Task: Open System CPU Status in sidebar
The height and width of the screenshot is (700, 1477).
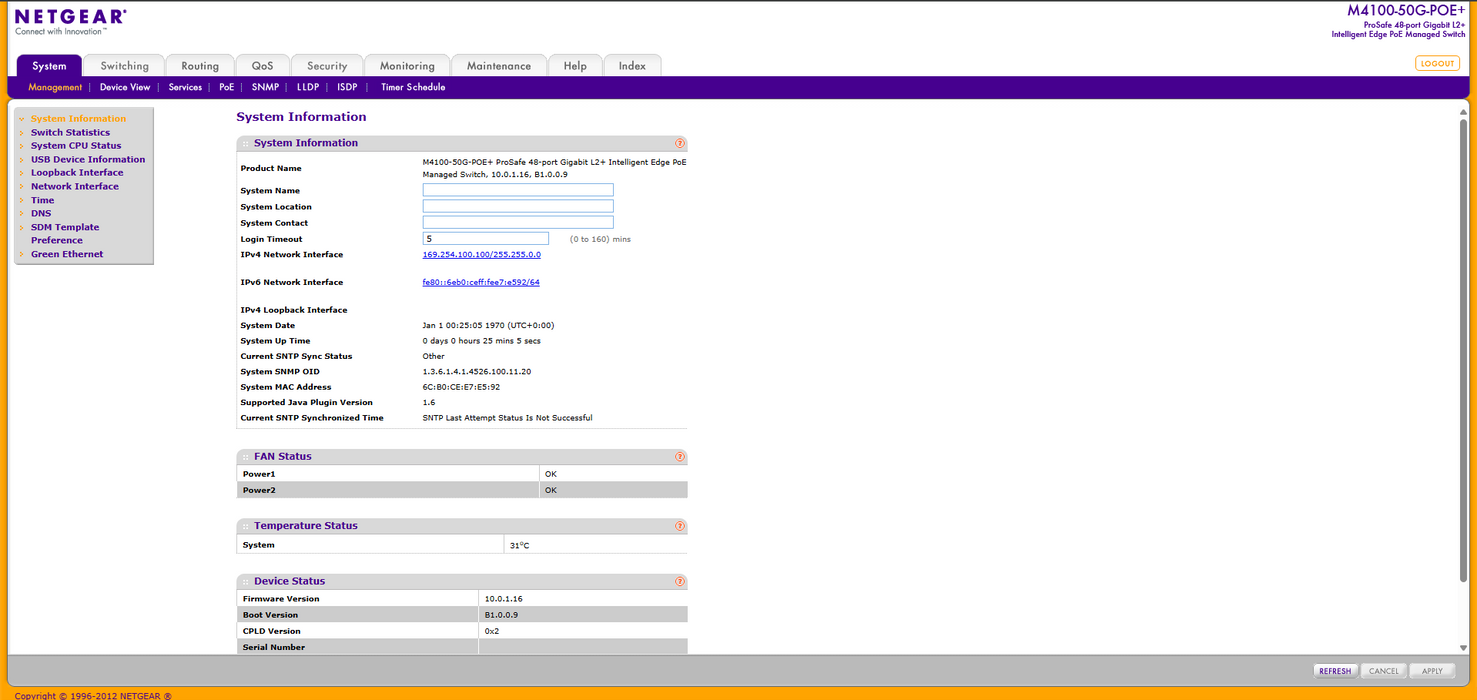Action: pos(76,146)
